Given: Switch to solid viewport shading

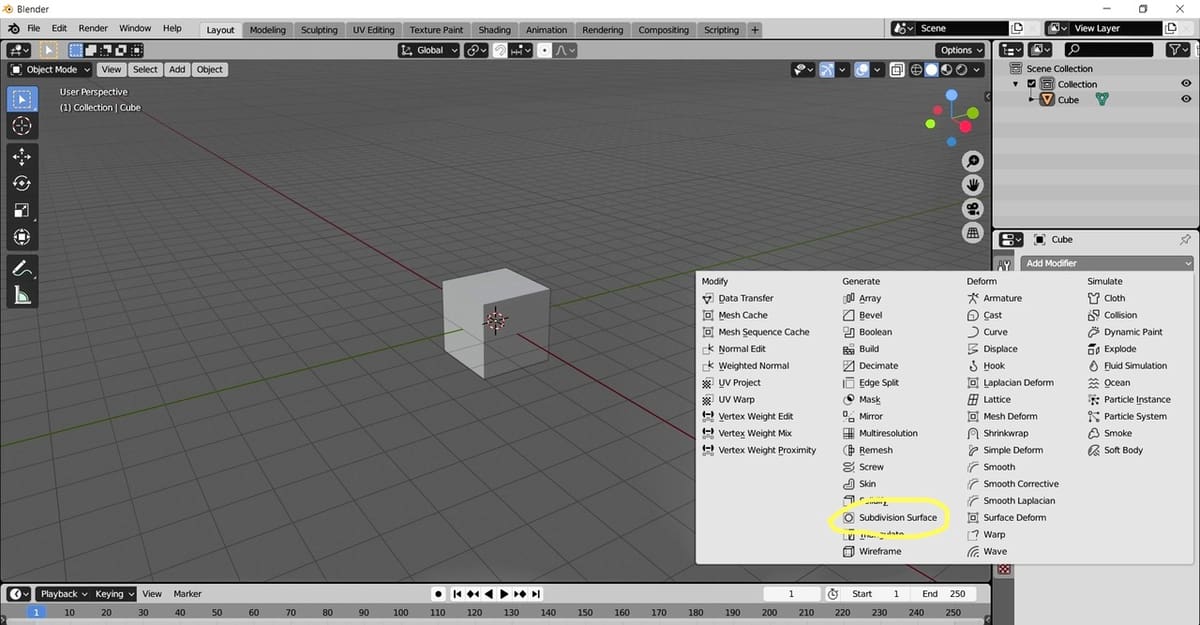Looking at the screenshot, I should (931, 70).
